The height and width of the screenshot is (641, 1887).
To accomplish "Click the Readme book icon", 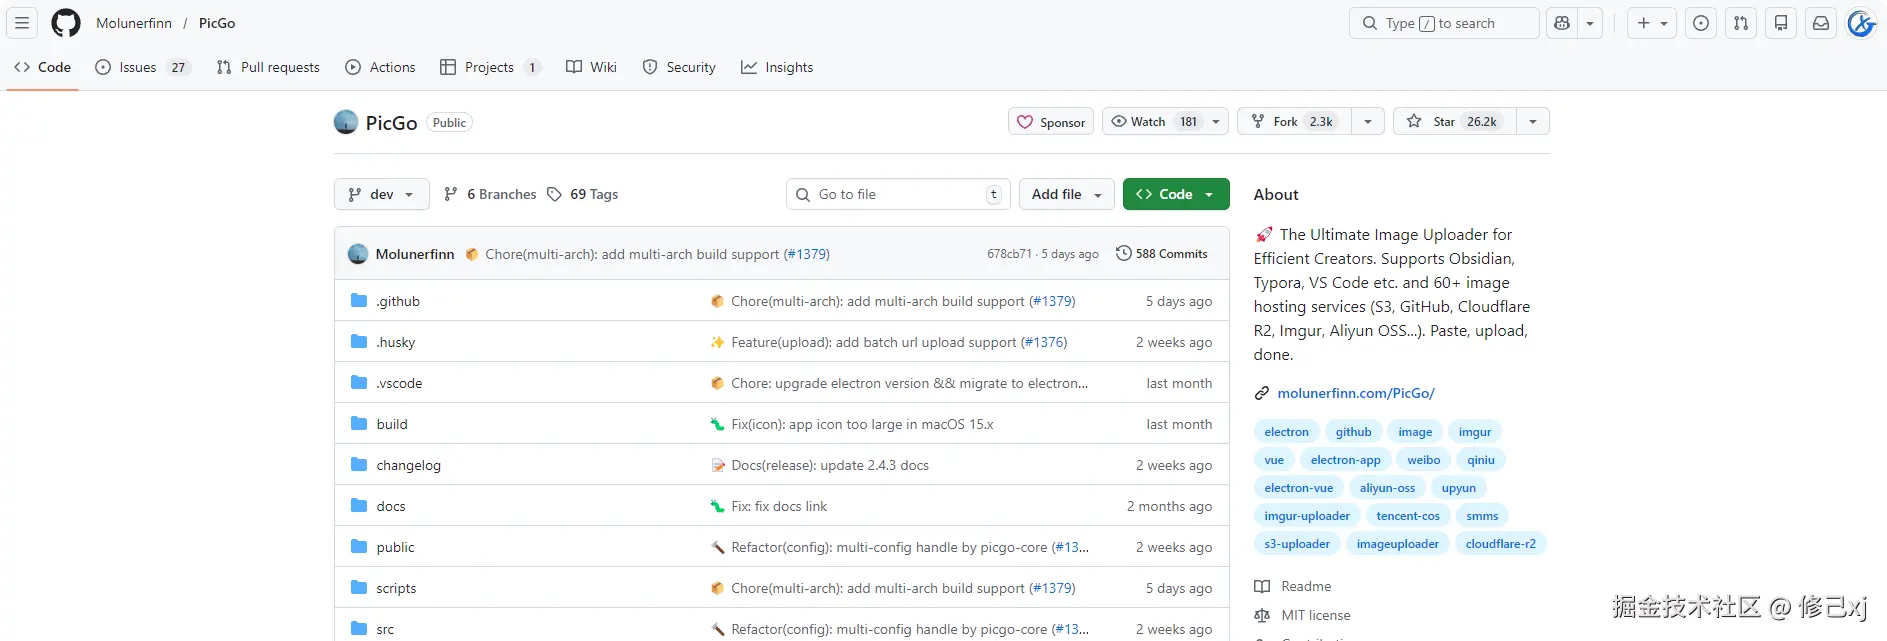I will (x=1262, y=586).
